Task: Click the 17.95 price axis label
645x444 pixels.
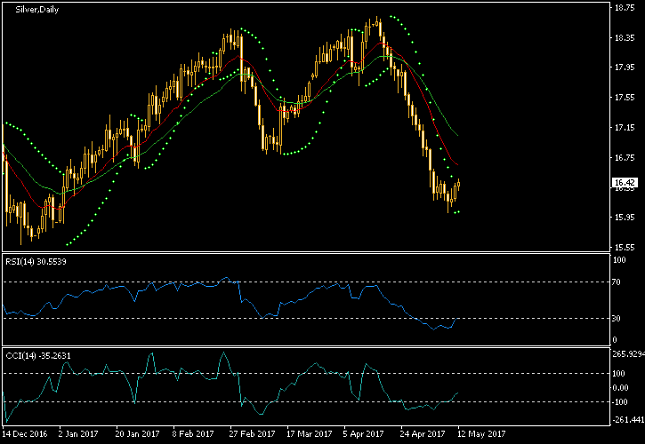Action: tap(624, 67)
